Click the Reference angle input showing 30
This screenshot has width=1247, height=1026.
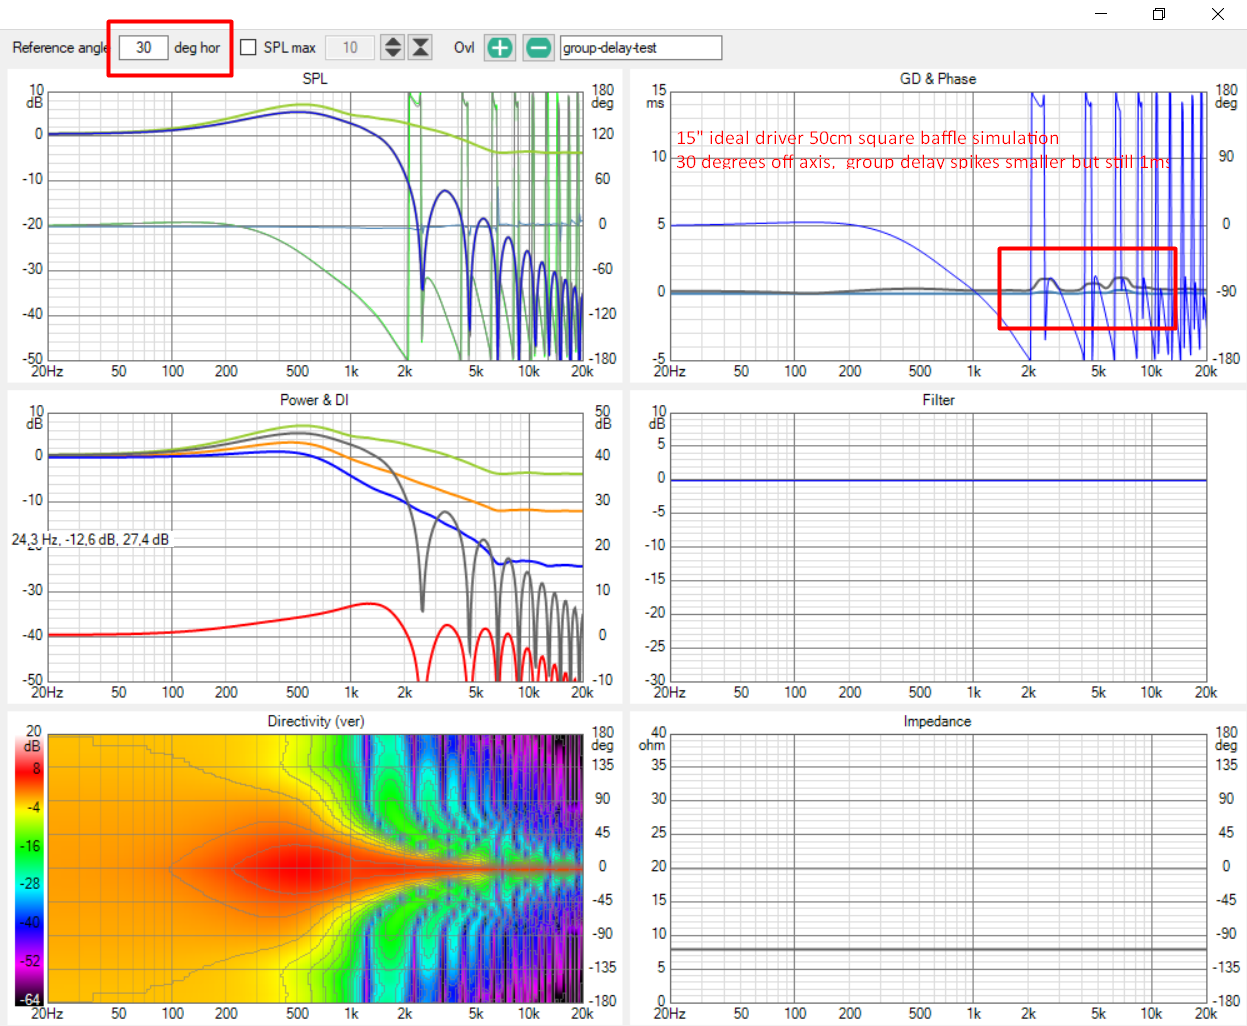tap(144, 48)
